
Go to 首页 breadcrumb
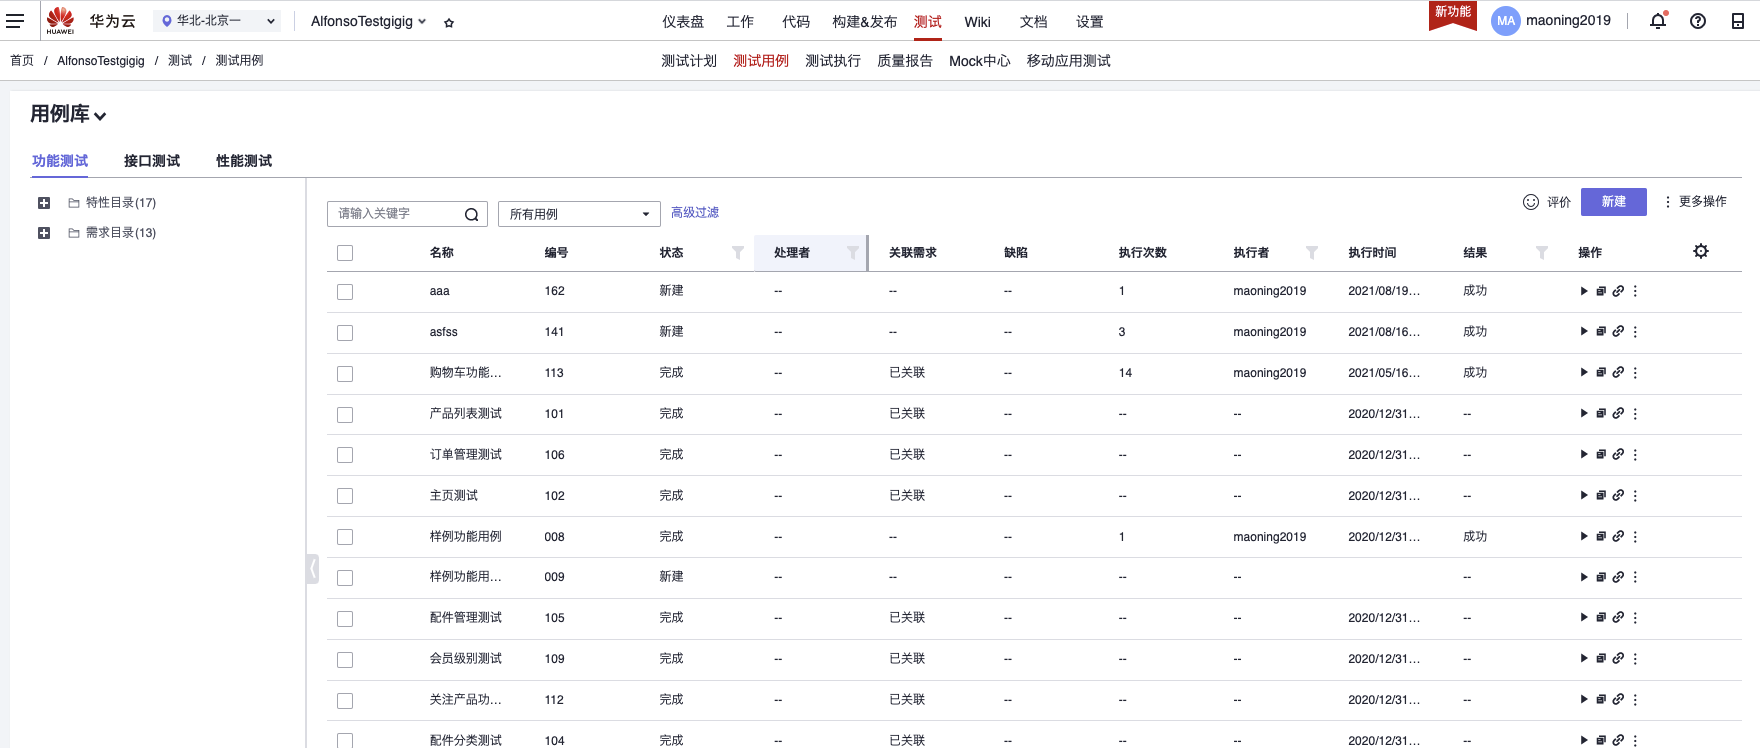pyautogui.click(x=22, y=61)
